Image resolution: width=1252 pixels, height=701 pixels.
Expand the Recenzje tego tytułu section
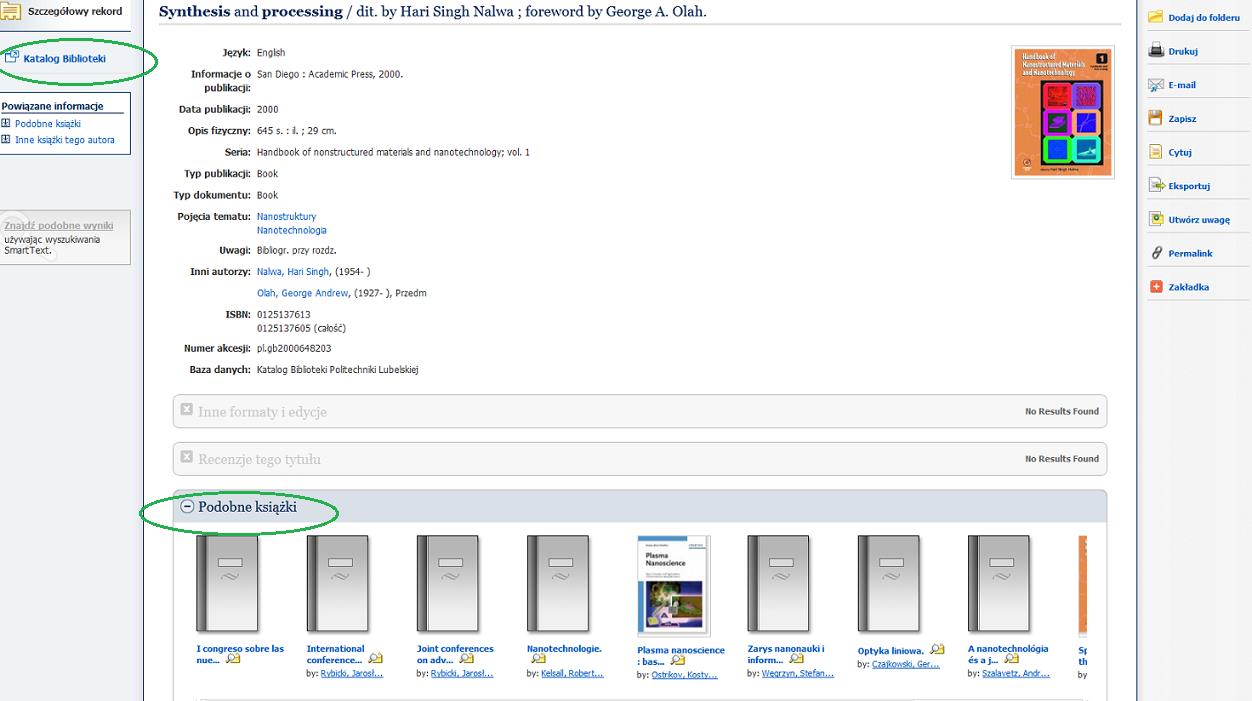[186, 457]
